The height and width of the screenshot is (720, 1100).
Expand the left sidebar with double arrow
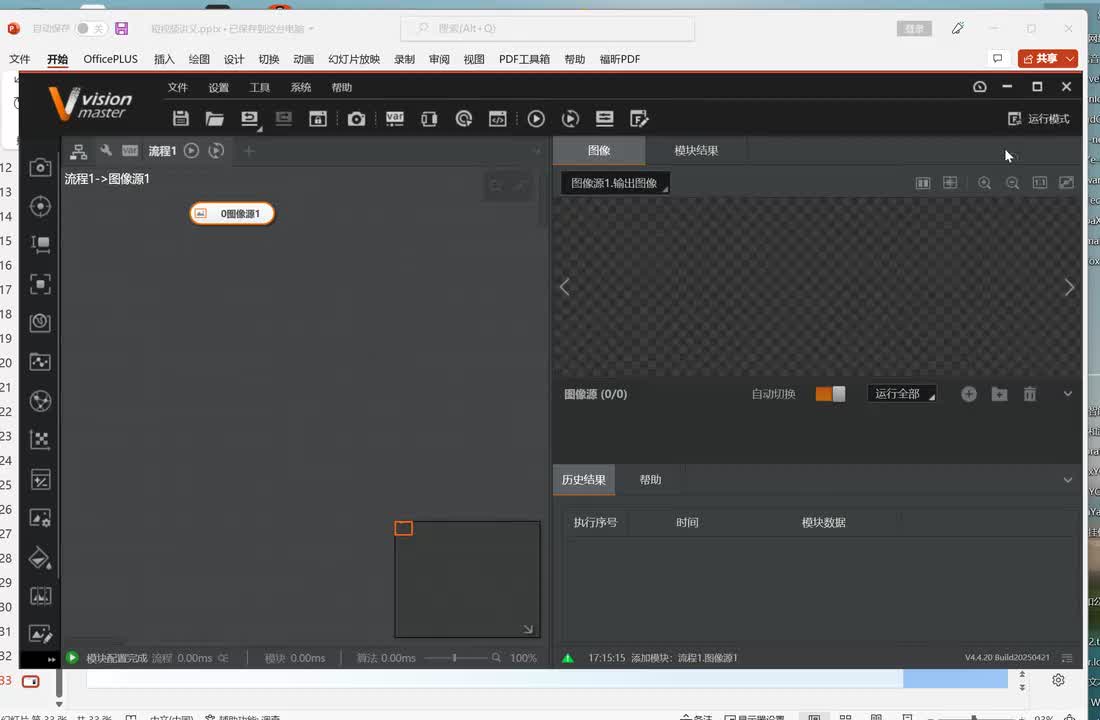51,660
